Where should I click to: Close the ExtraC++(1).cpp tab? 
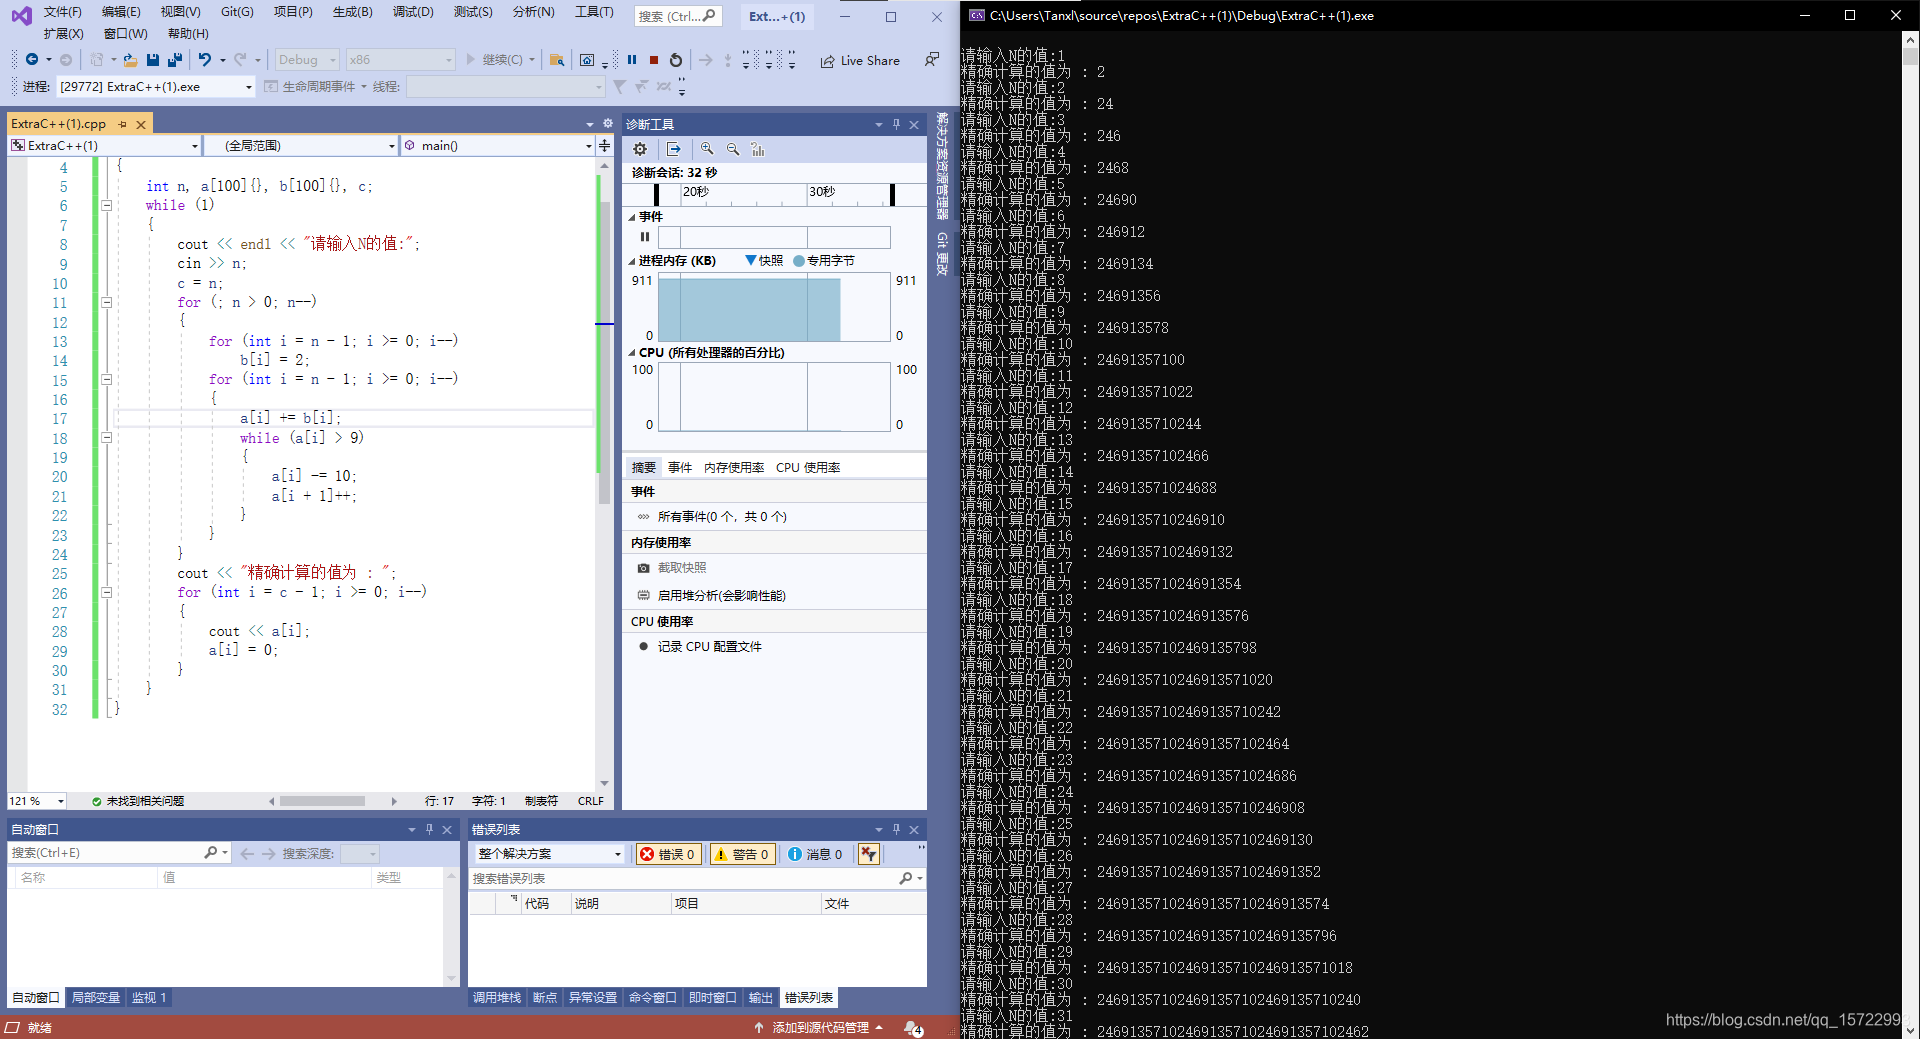(x=141, y=124)
